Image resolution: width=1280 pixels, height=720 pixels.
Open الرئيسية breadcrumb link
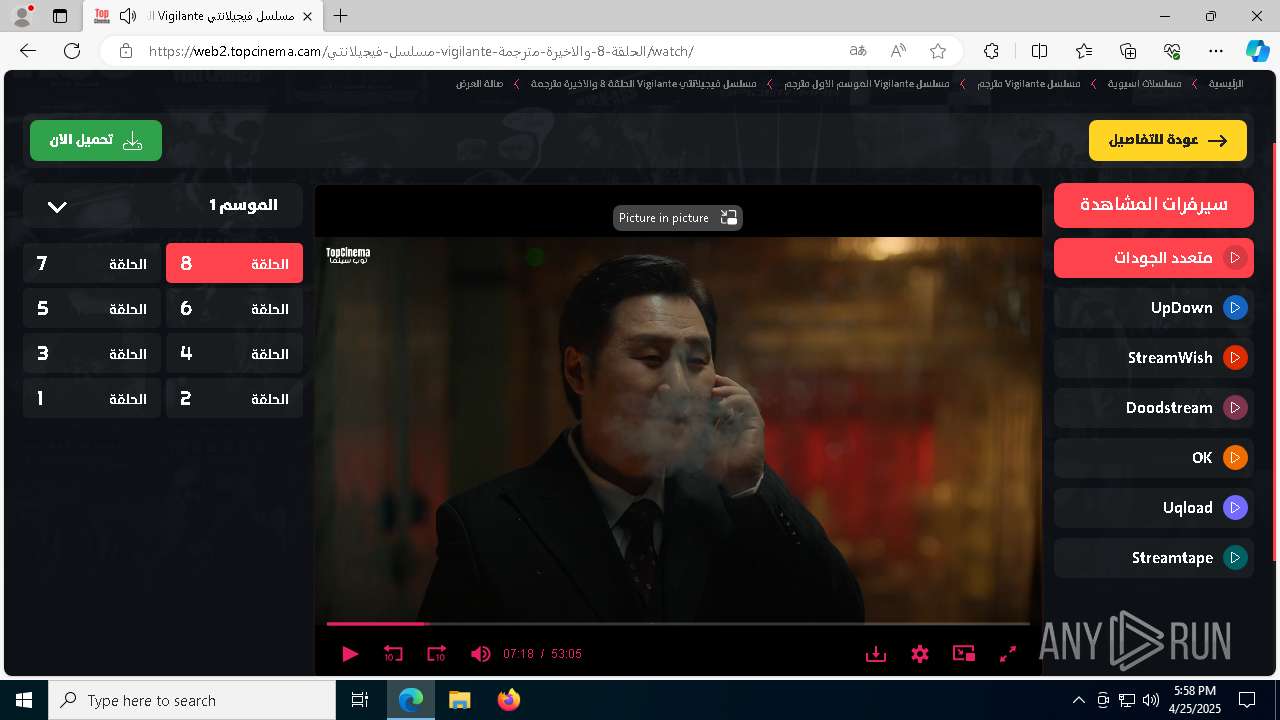pyautogui.click(x=1226, y=84)
